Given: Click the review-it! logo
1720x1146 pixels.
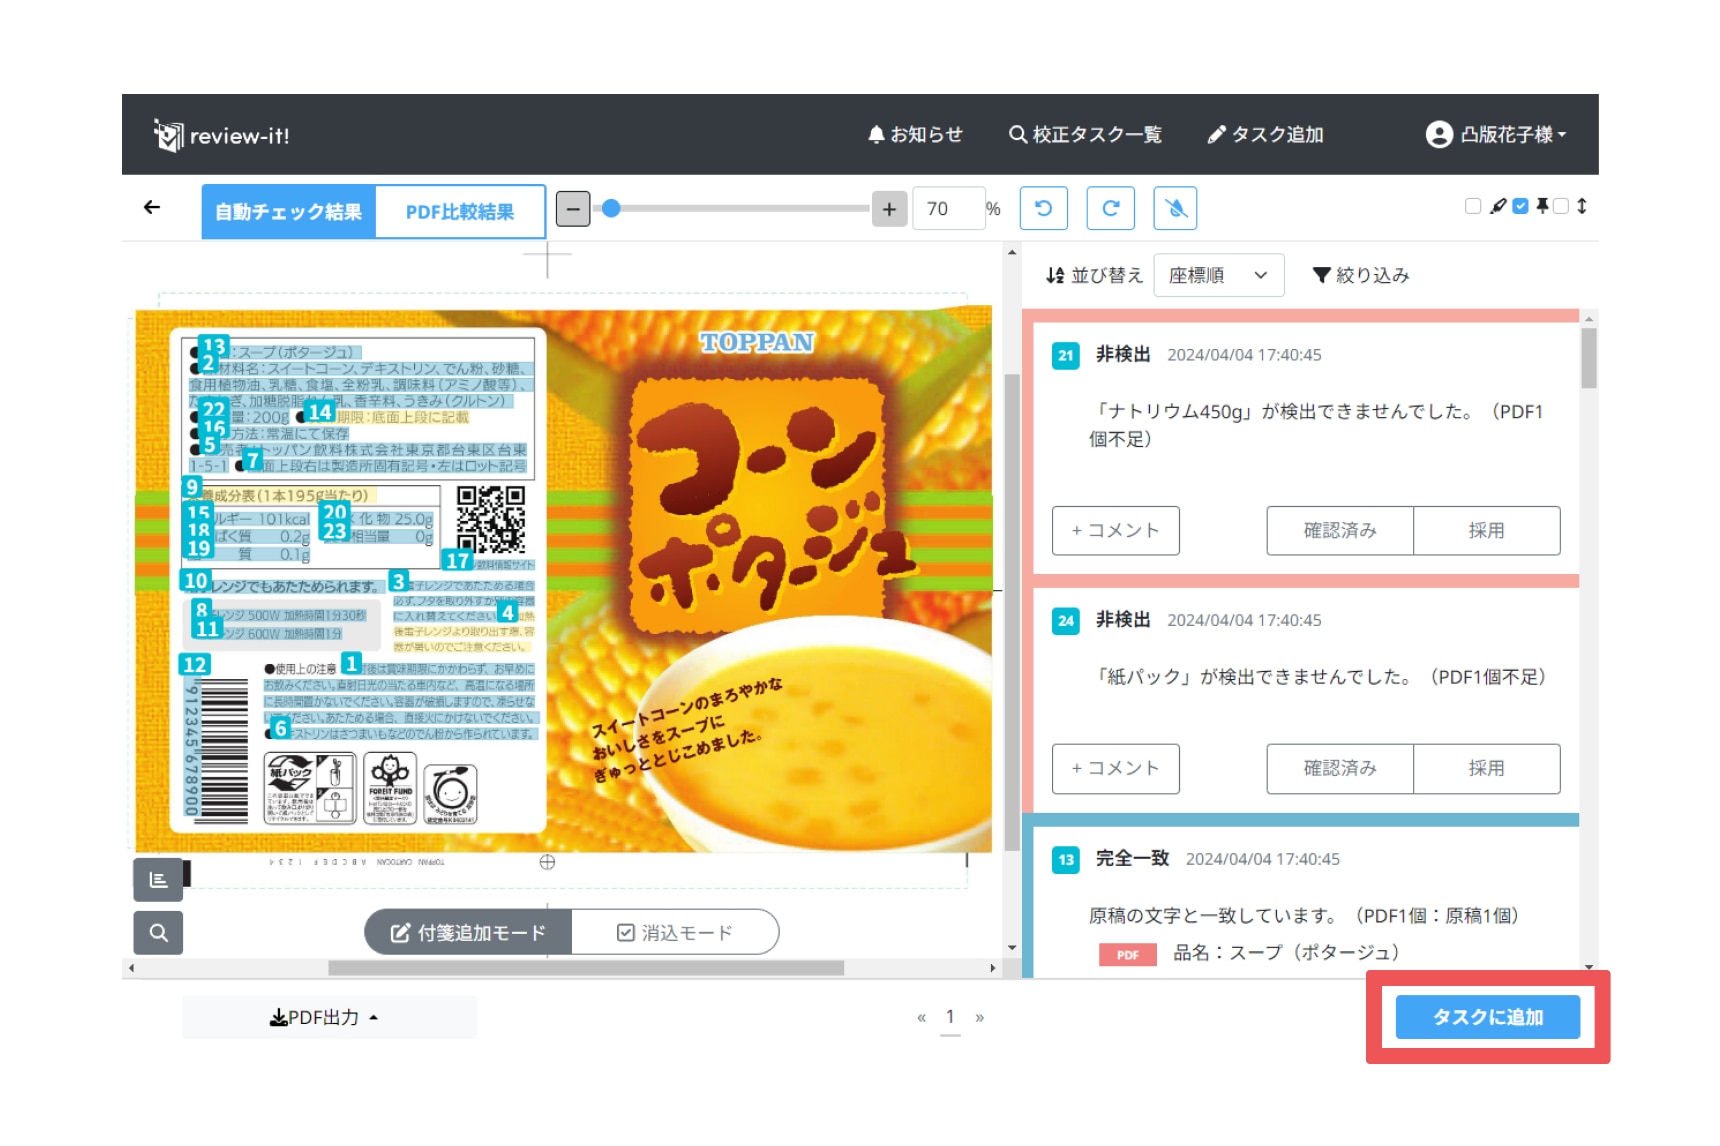Looking at the screenshot, I should coord(222,135).
